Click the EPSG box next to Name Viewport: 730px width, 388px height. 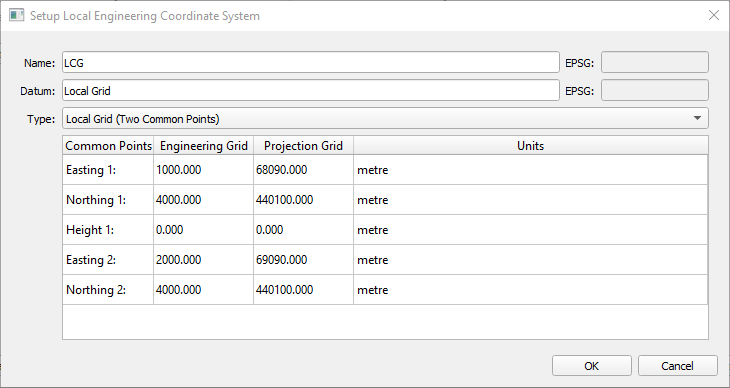pyautogui.click(x=655, y=62)
